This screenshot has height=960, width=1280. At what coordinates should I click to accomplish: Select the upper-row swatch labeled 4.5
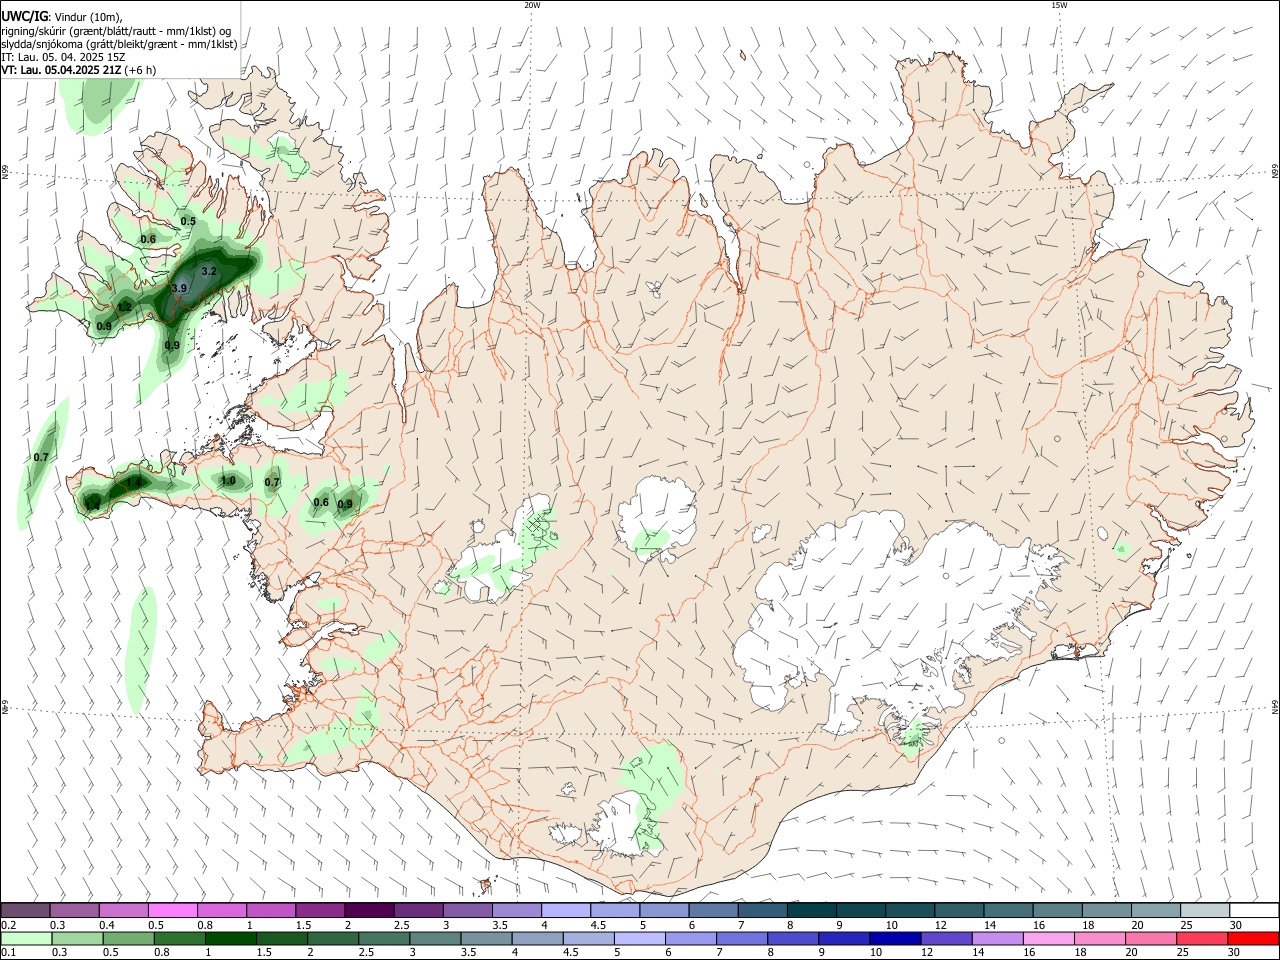(613, 910)
